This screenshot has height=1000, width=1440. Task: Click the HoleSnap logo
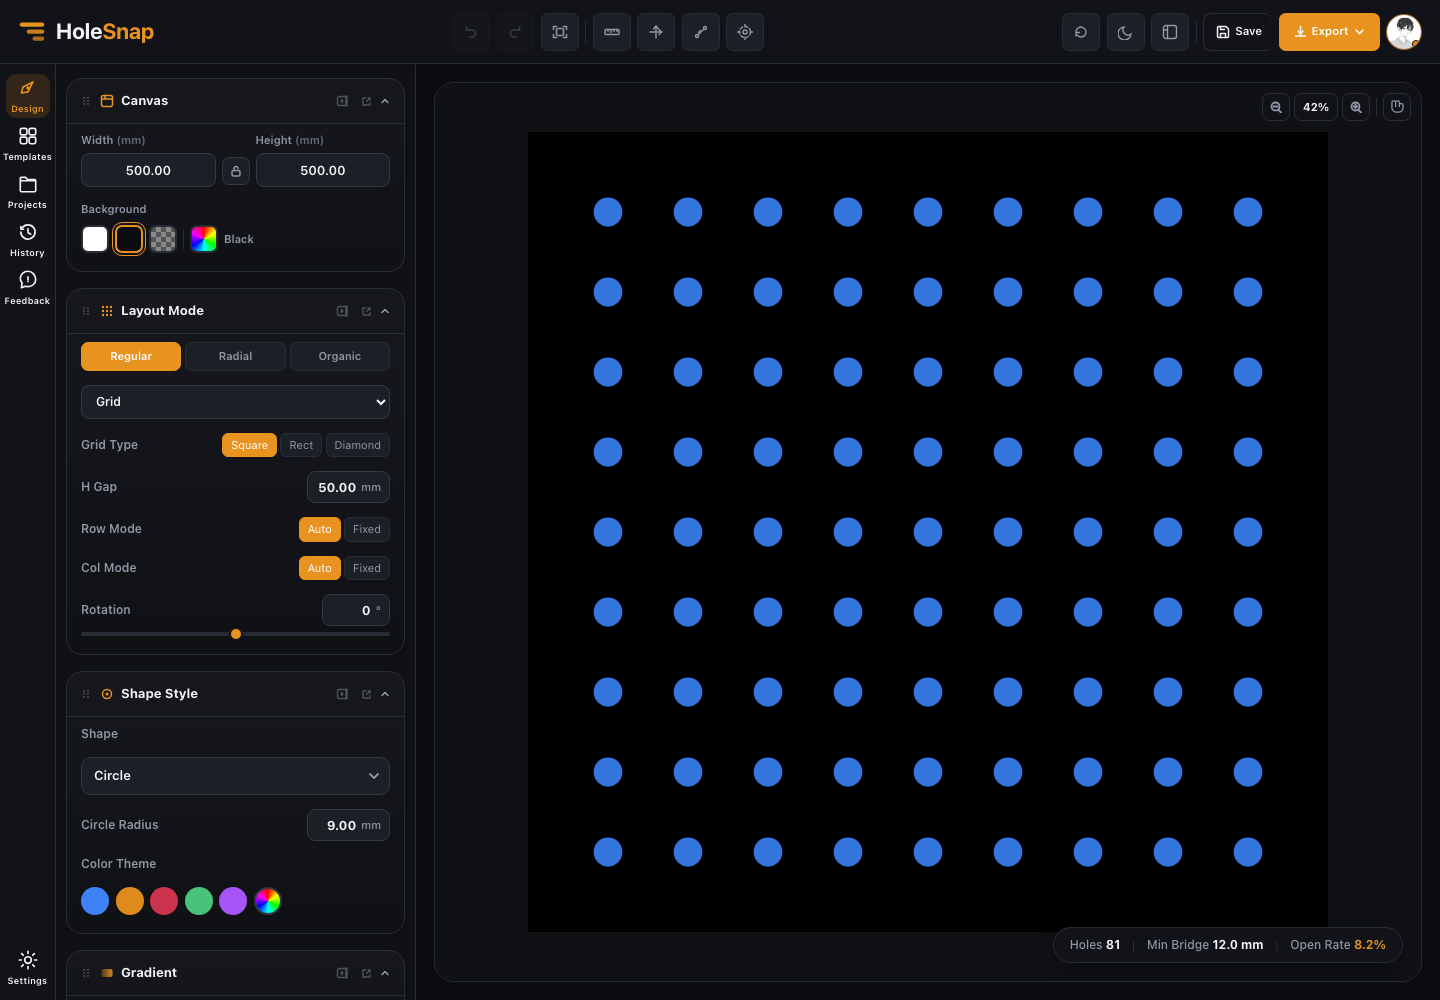(87, 32)
